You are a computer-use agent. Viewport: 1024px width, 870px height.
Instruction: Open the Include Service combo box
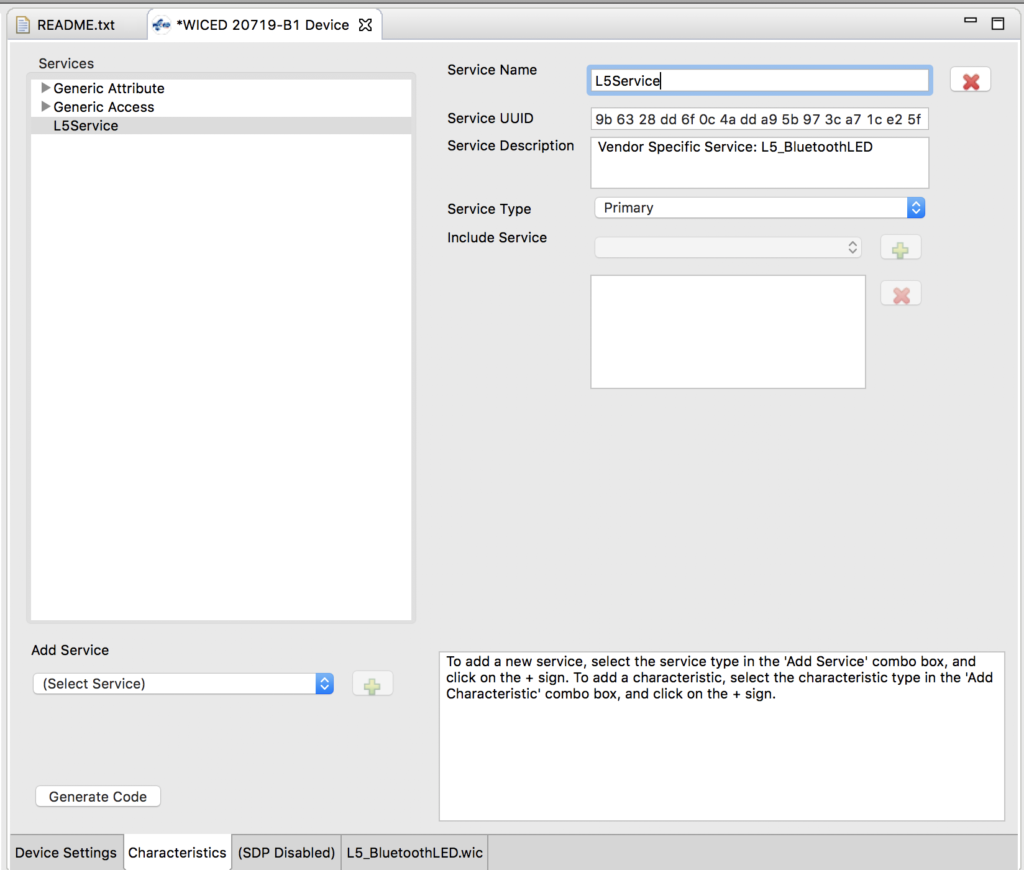click(728, 248)
